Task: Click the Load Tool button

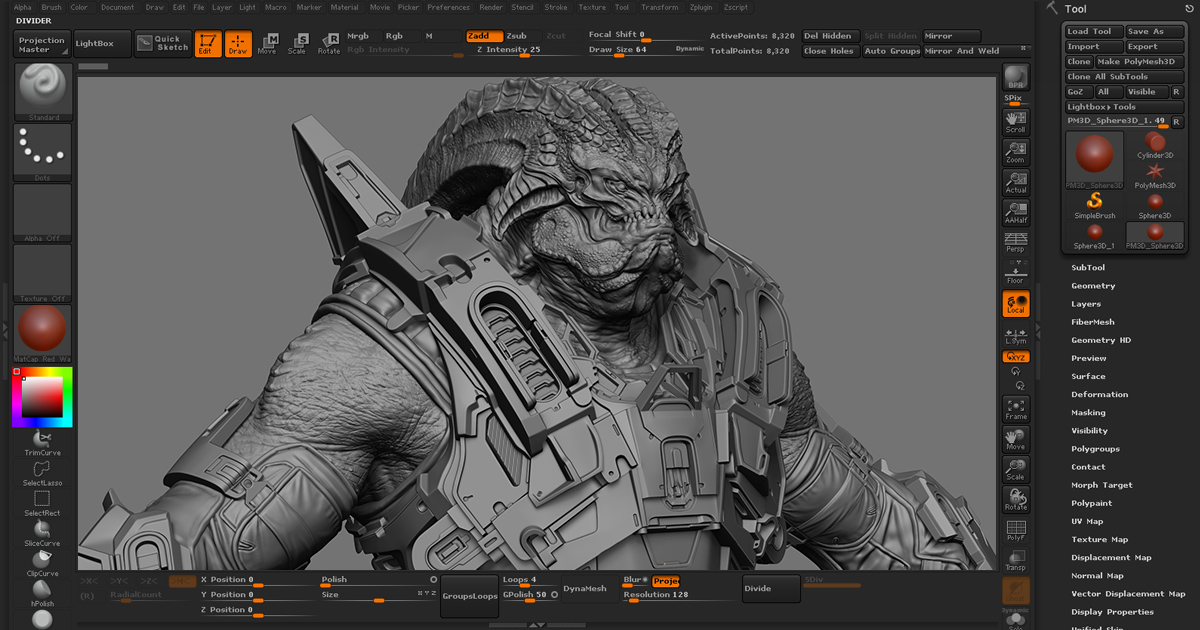Action: 1092,32
